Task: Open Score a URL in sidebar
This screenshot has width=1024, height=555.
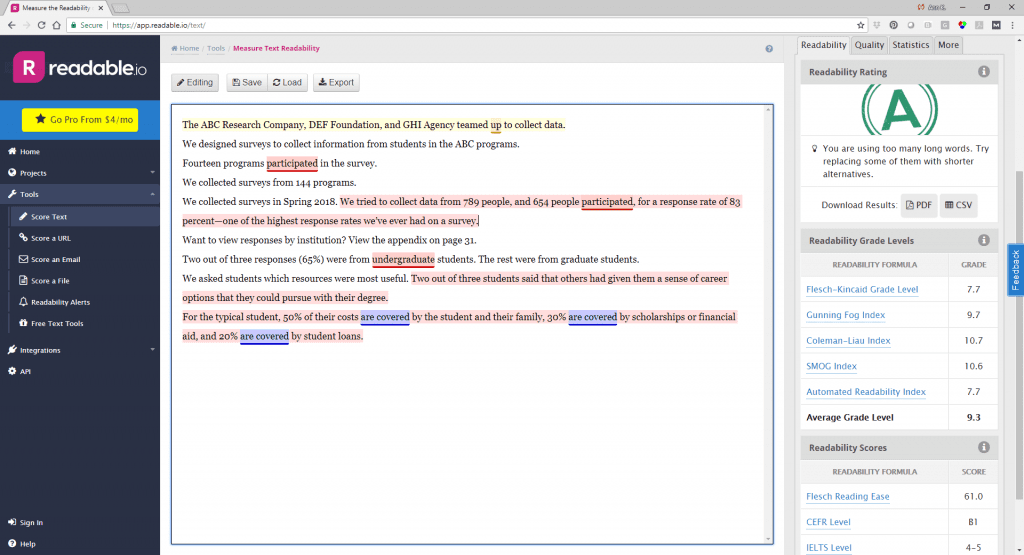Action: (50, 238)
